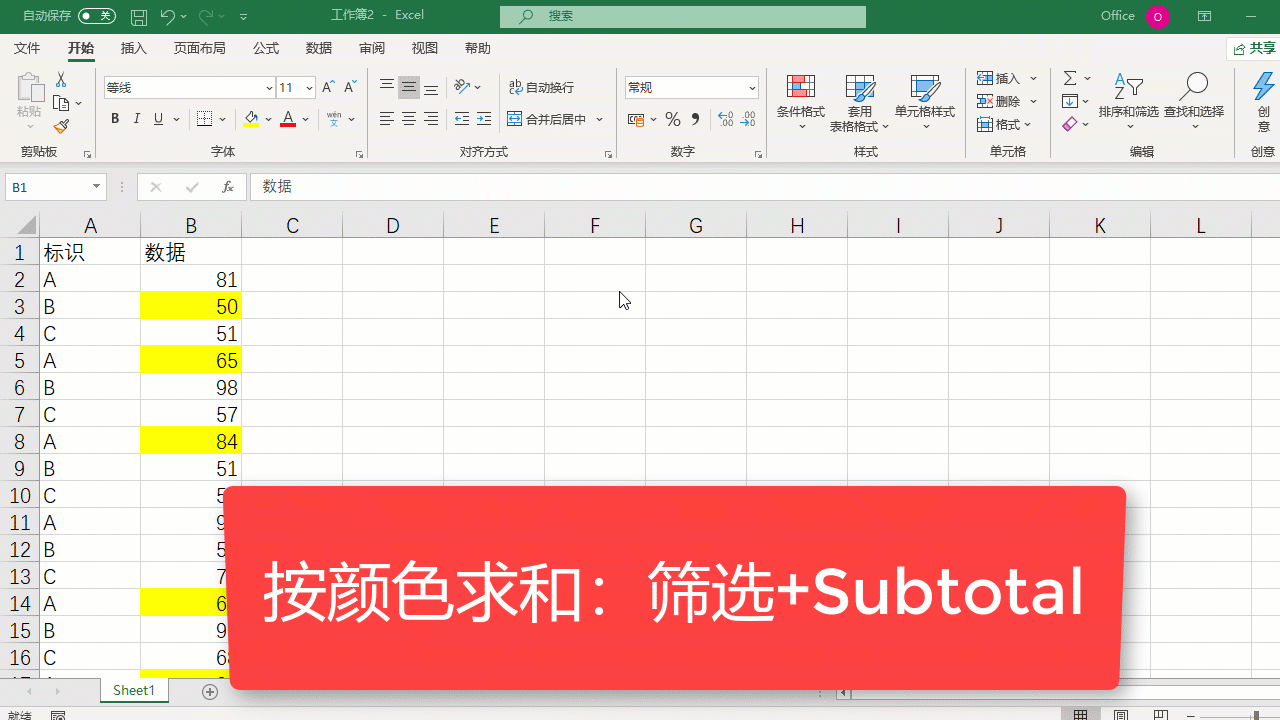Expand the Name Box dropdown arrow
Viewport: 1280px width, 720px height.
coord(97,187)
